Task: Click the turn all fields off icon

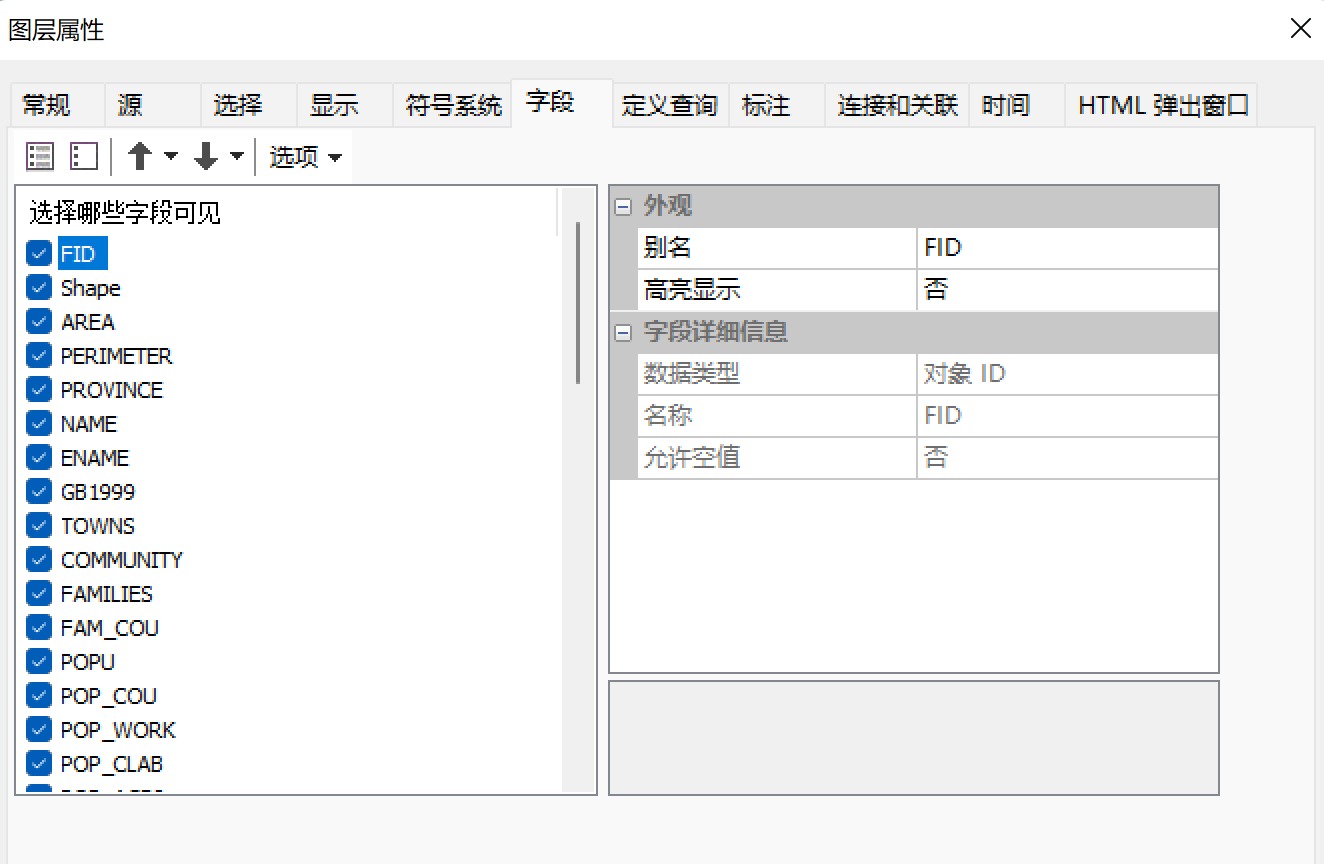Action: [83, 156]
